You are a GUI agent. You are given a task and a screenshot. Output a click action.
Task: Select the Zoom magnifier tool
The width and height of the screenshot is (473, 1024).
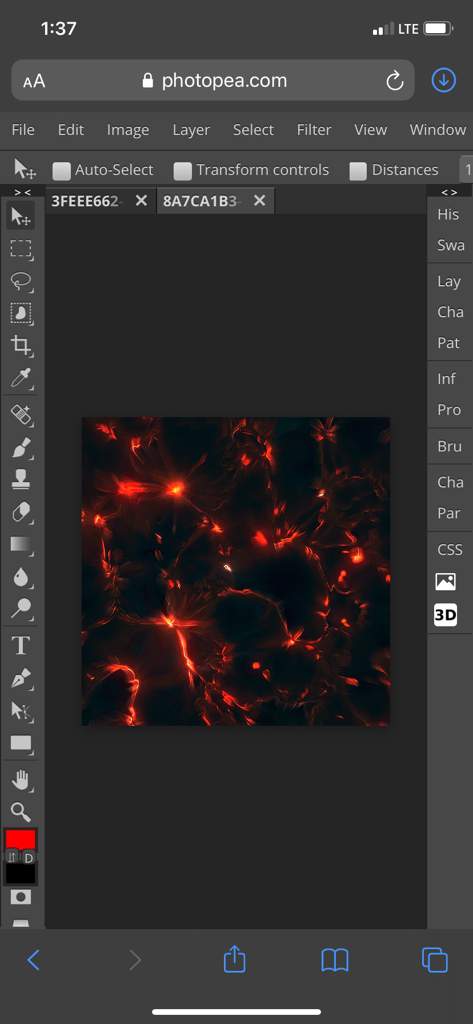click(21, 812)
